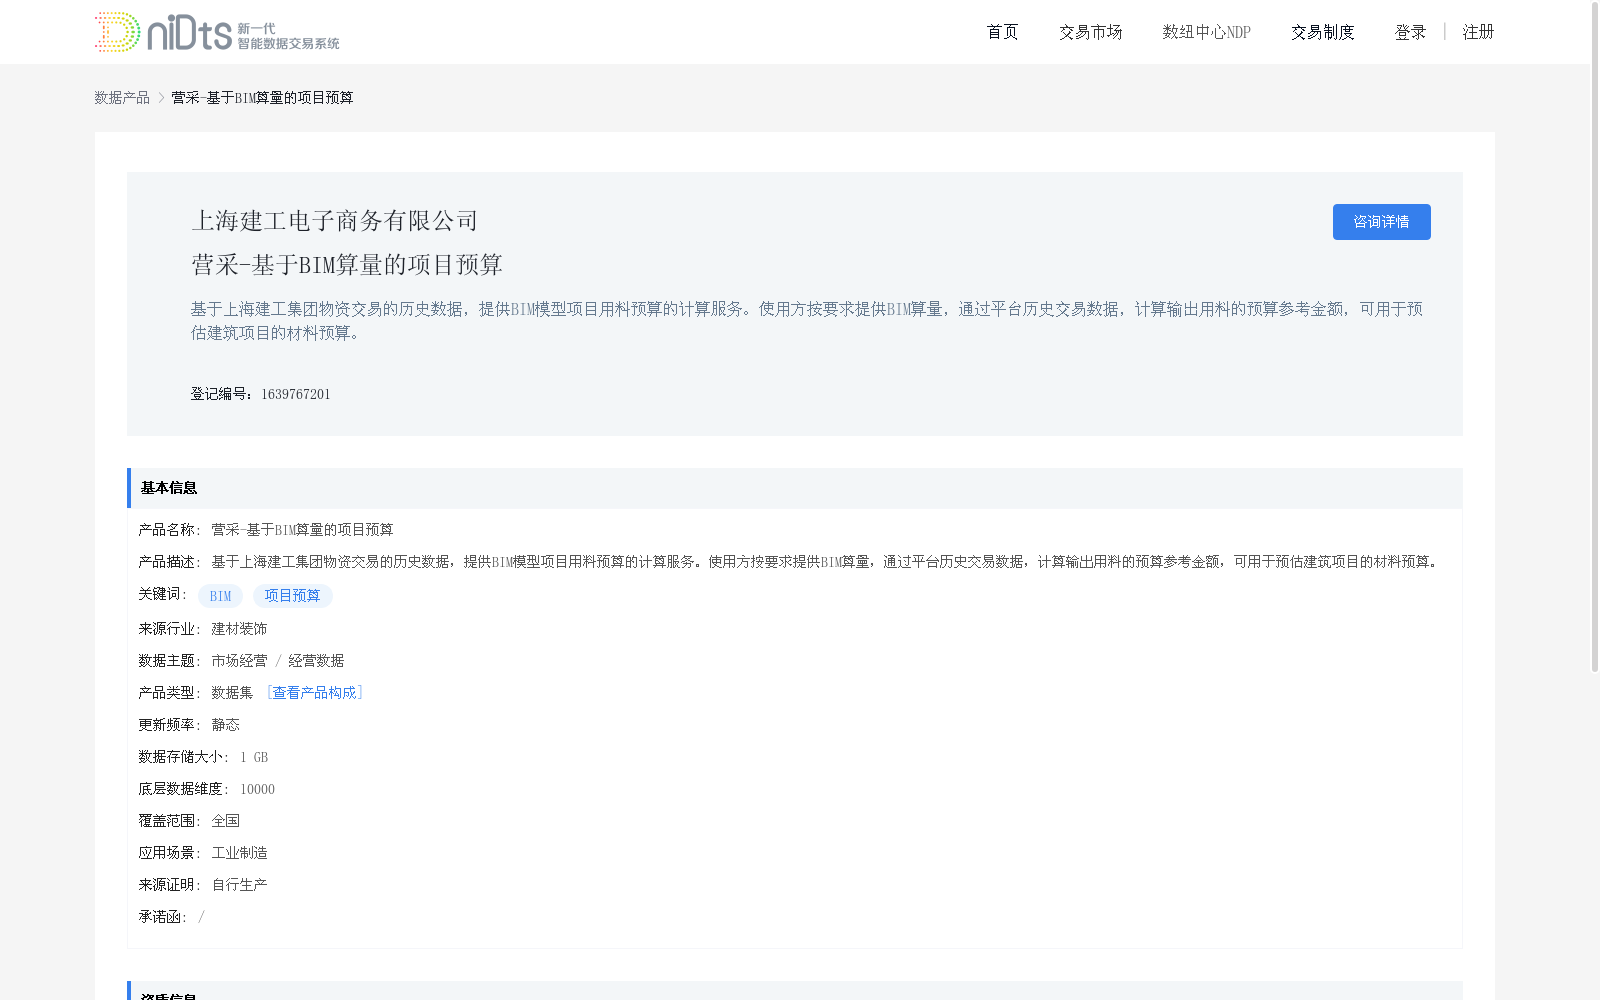Click the 咨询详情 button
The height and width of the screenshot is (1000, 1600).
point(1381,222)
